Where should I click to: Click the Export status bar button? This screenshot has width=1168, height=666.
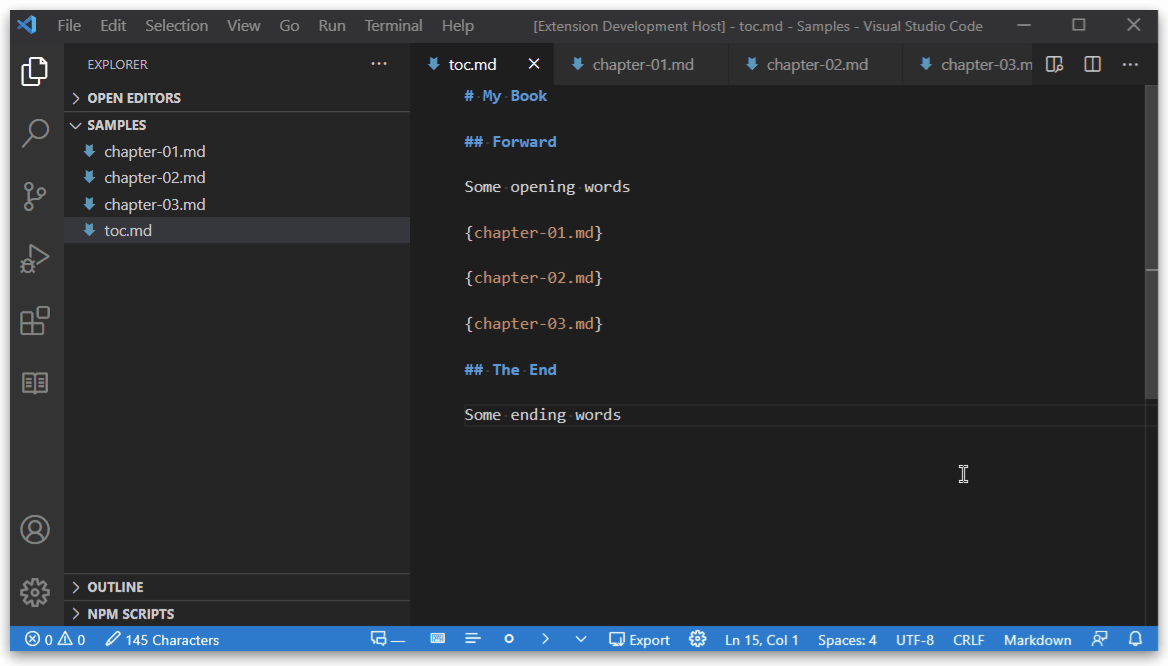coord(639,639)
